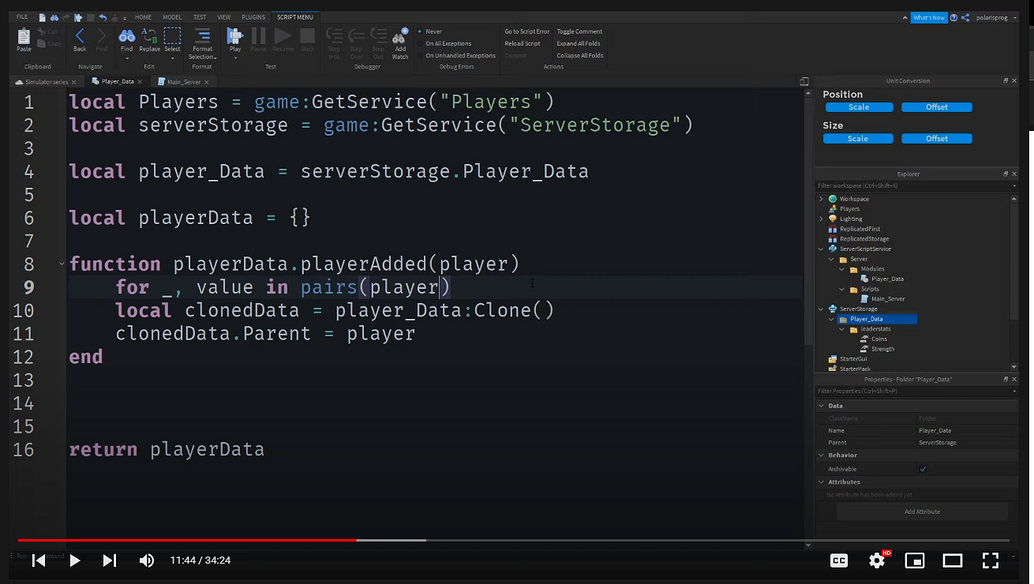Image resolution: width=1034 pixels, height=584 pixels.
Task: Switch to theater mode view
Action: tap(952, 560)
